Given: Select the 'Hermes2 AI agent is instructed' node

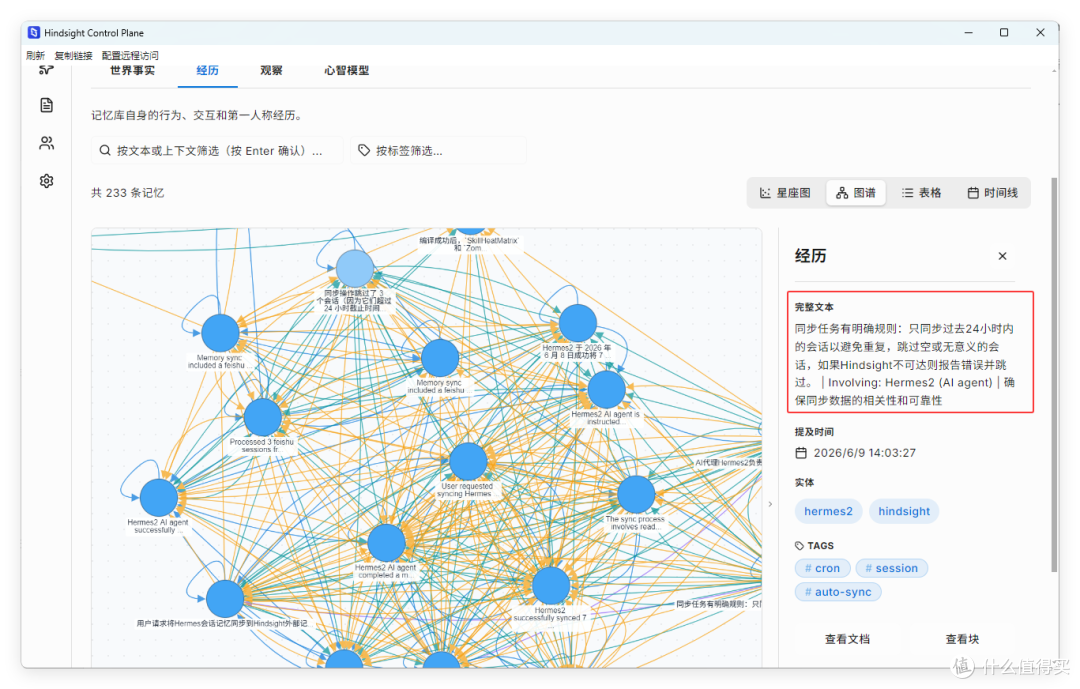Looking at the screenshot, I should coord(606,389).
